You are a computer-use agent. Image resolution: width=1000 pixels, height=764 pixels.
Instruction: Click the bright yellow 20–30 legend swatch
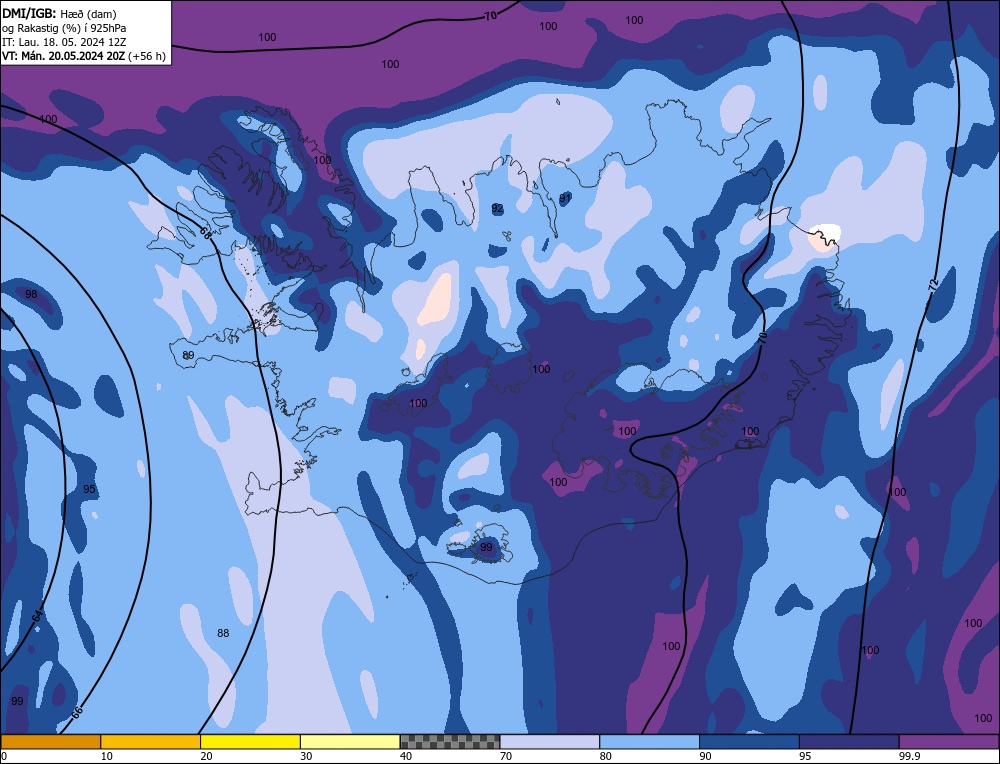pos(250,741)
